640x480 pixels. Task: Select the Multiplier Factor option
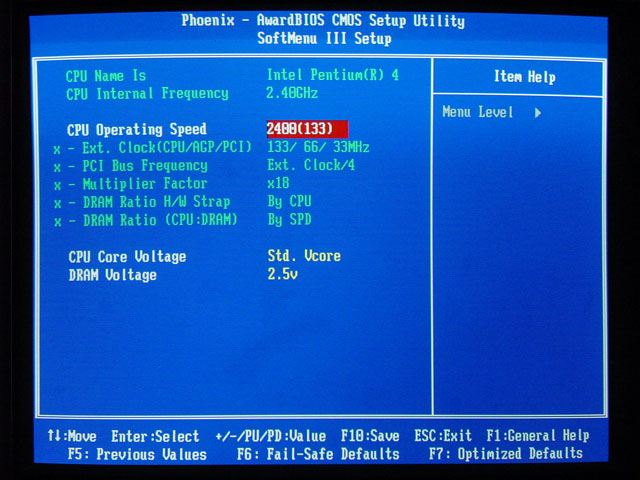(145, 184)
